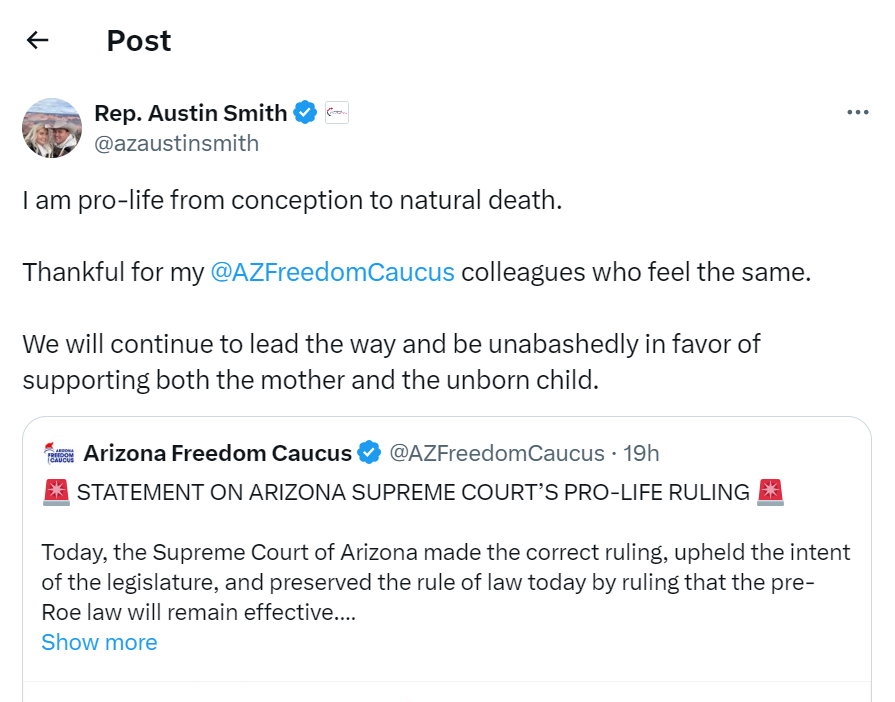Open the quoted post's Supreme Court ruling text
Screen dimensions: 895x702
click(445, 581)
